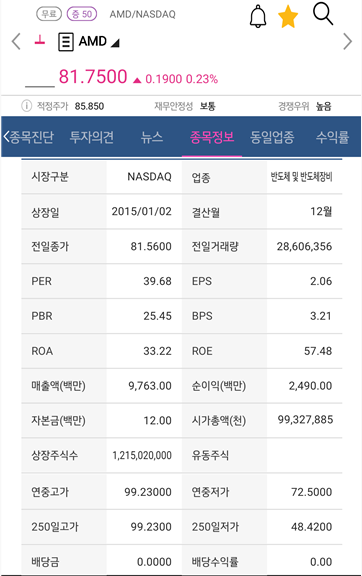Viewport: 362px width, 576px height.
Task: Tap the pink chart-type icon beside AMD
Action: 40,40
